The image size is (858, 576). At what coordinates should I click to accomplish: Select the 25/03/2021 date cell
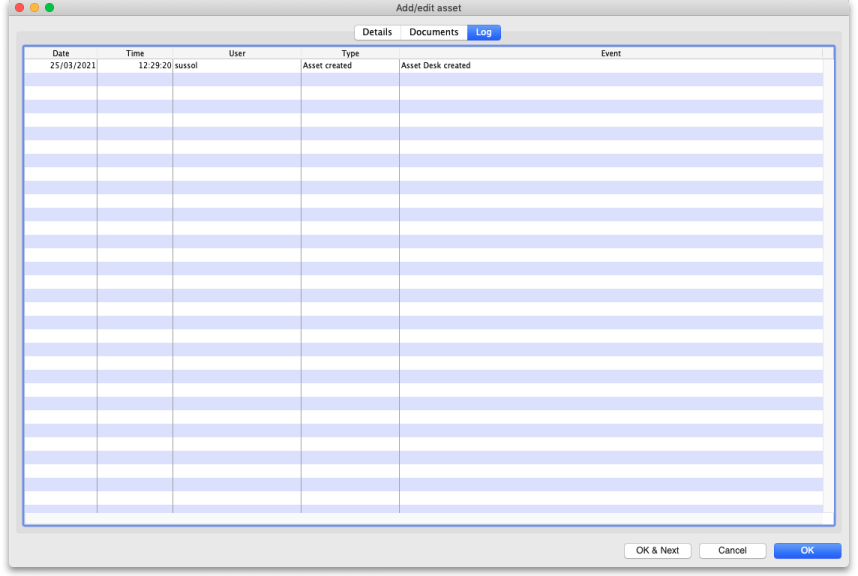pyautogui.click(x=72, y=66)
